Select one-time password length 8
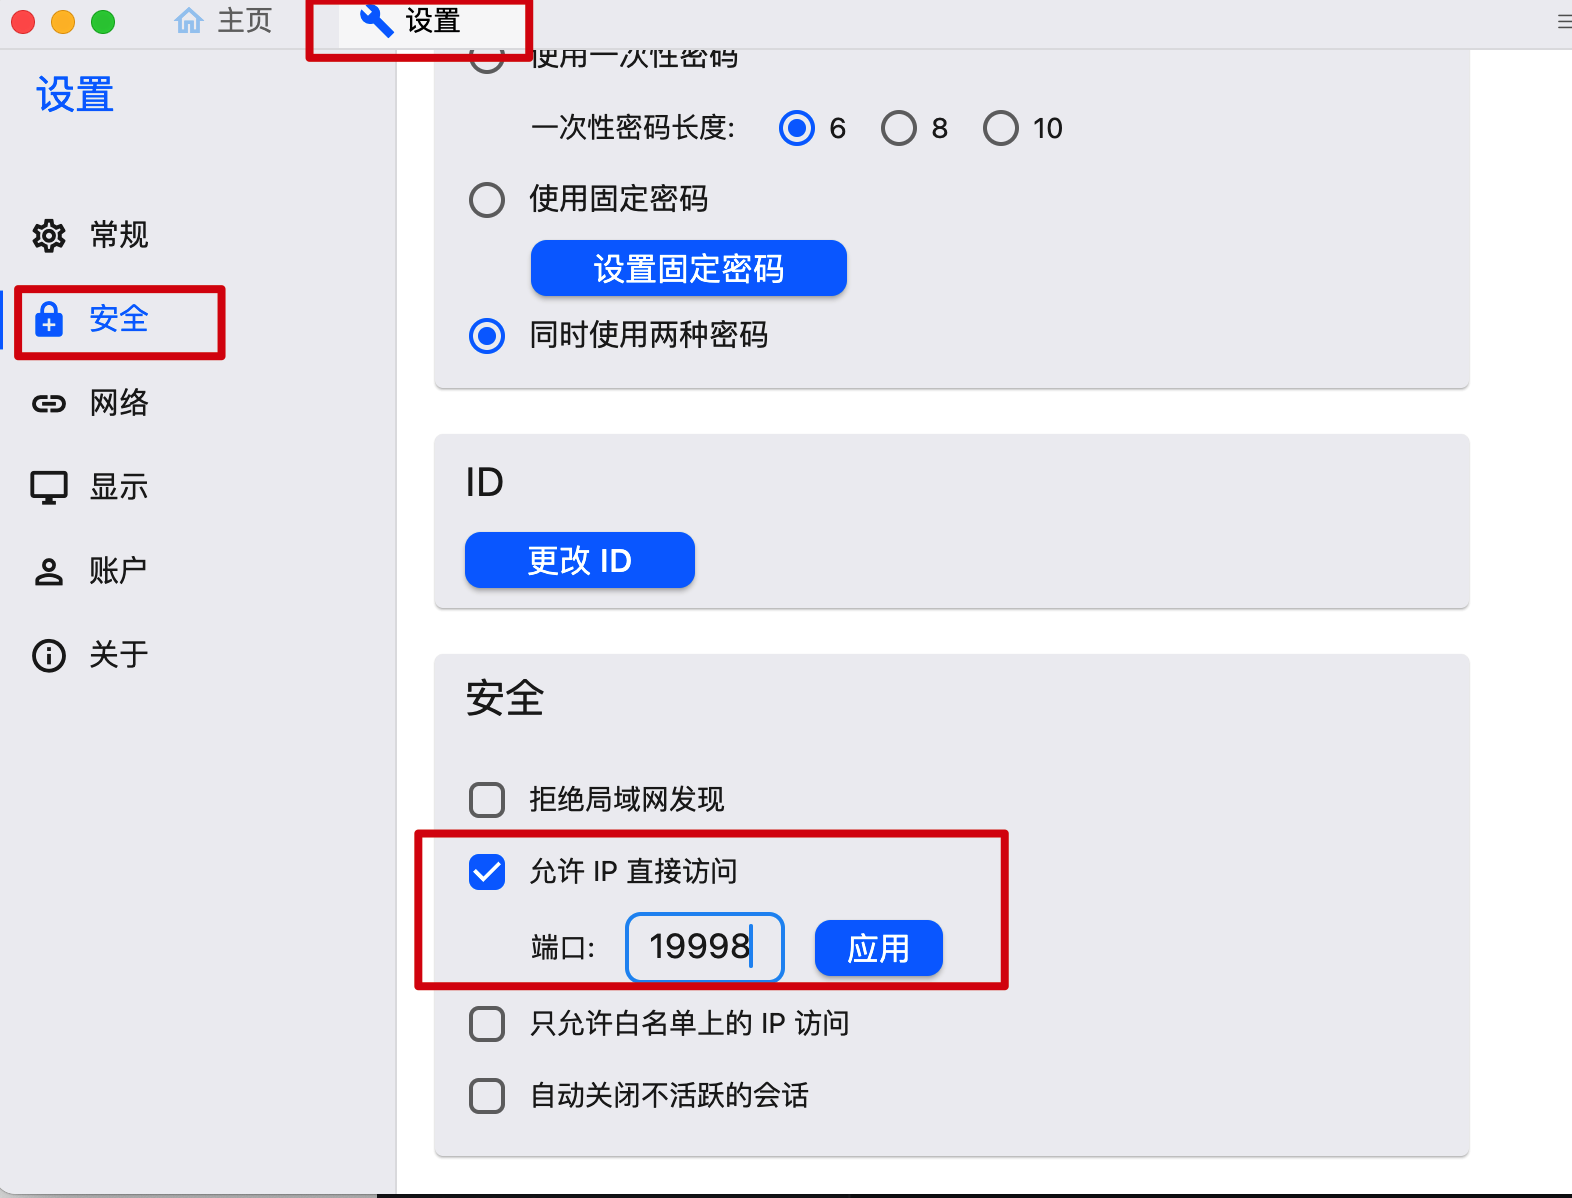This screenshot has width=1572, height=1198. click(899, 128)
